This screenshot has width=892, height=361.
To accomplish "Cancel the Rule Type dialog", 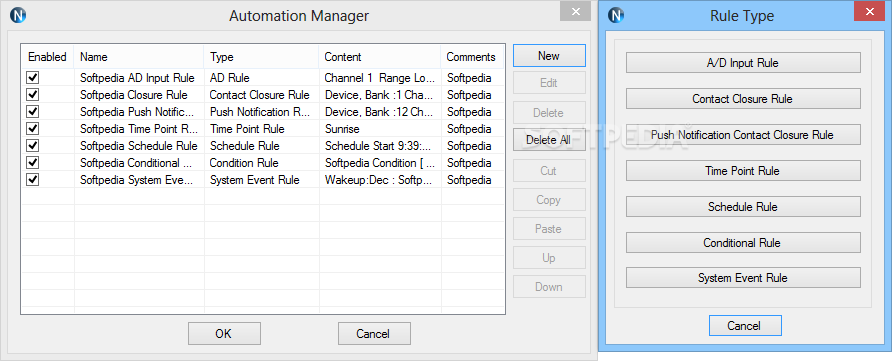I will tap(745, 326).
